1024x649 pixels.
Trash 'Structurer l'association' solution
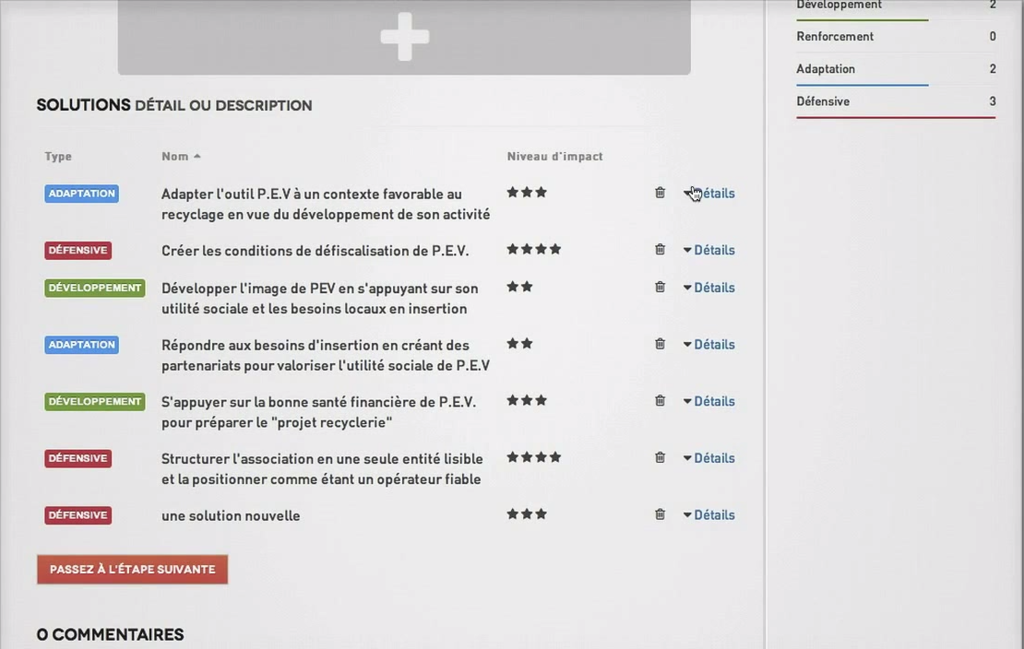(660, 457)
